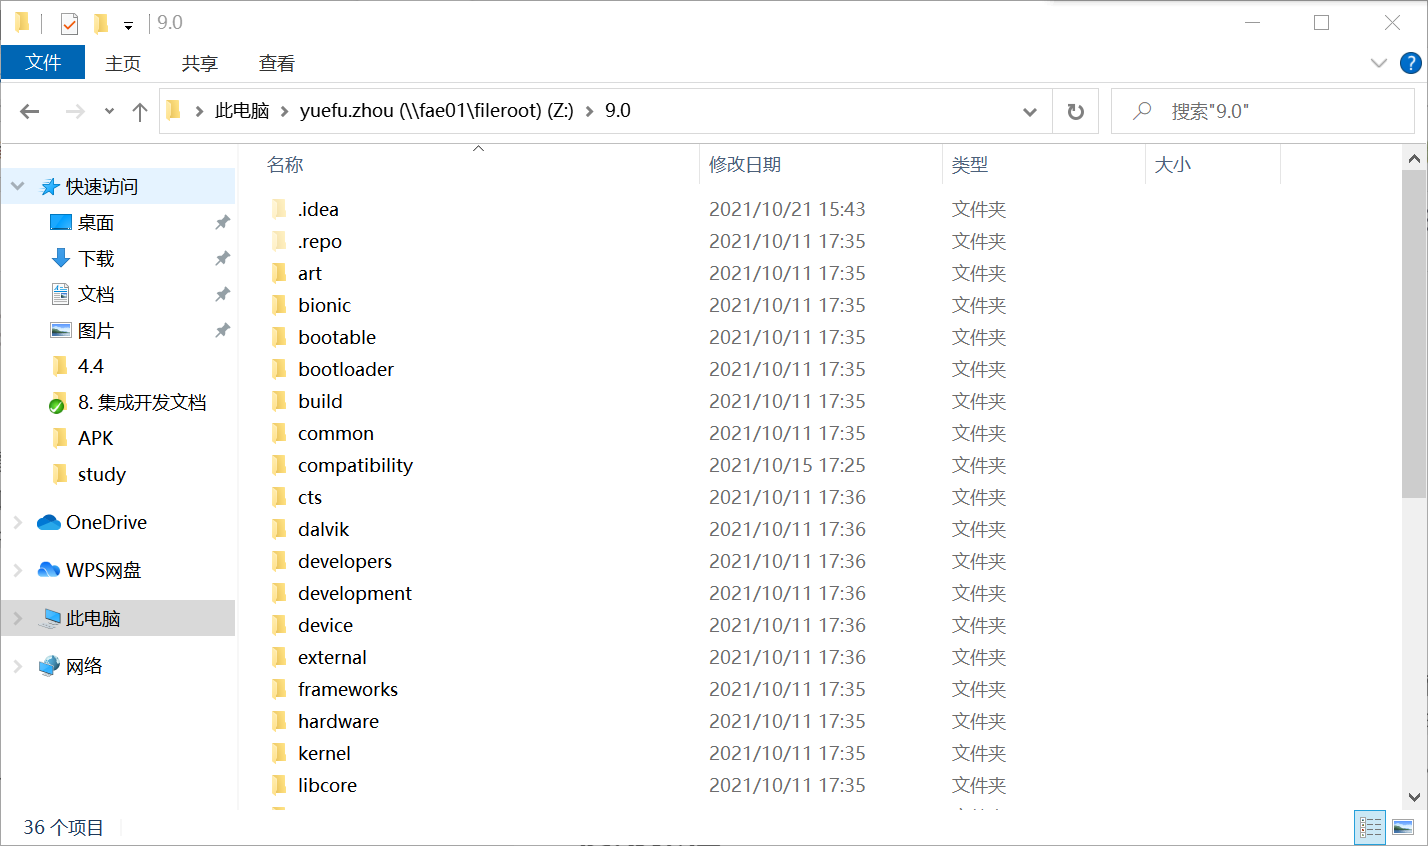Switch to the 查看 ribbon tab
Screen dimensions: 1428x846
277,63
